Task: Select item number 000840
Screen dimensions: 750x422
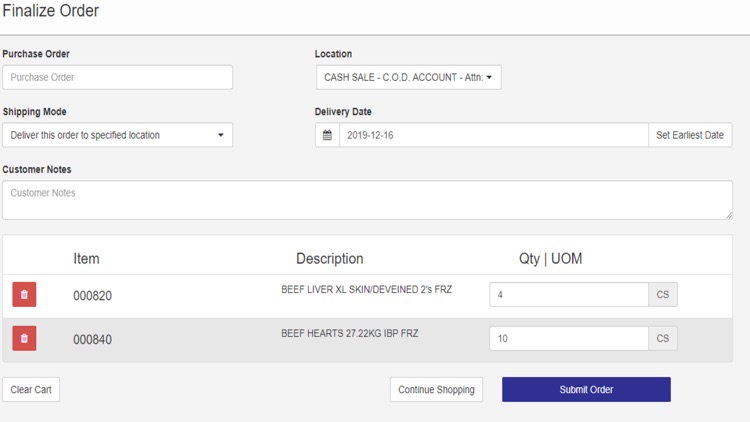Action: (92, 340)
